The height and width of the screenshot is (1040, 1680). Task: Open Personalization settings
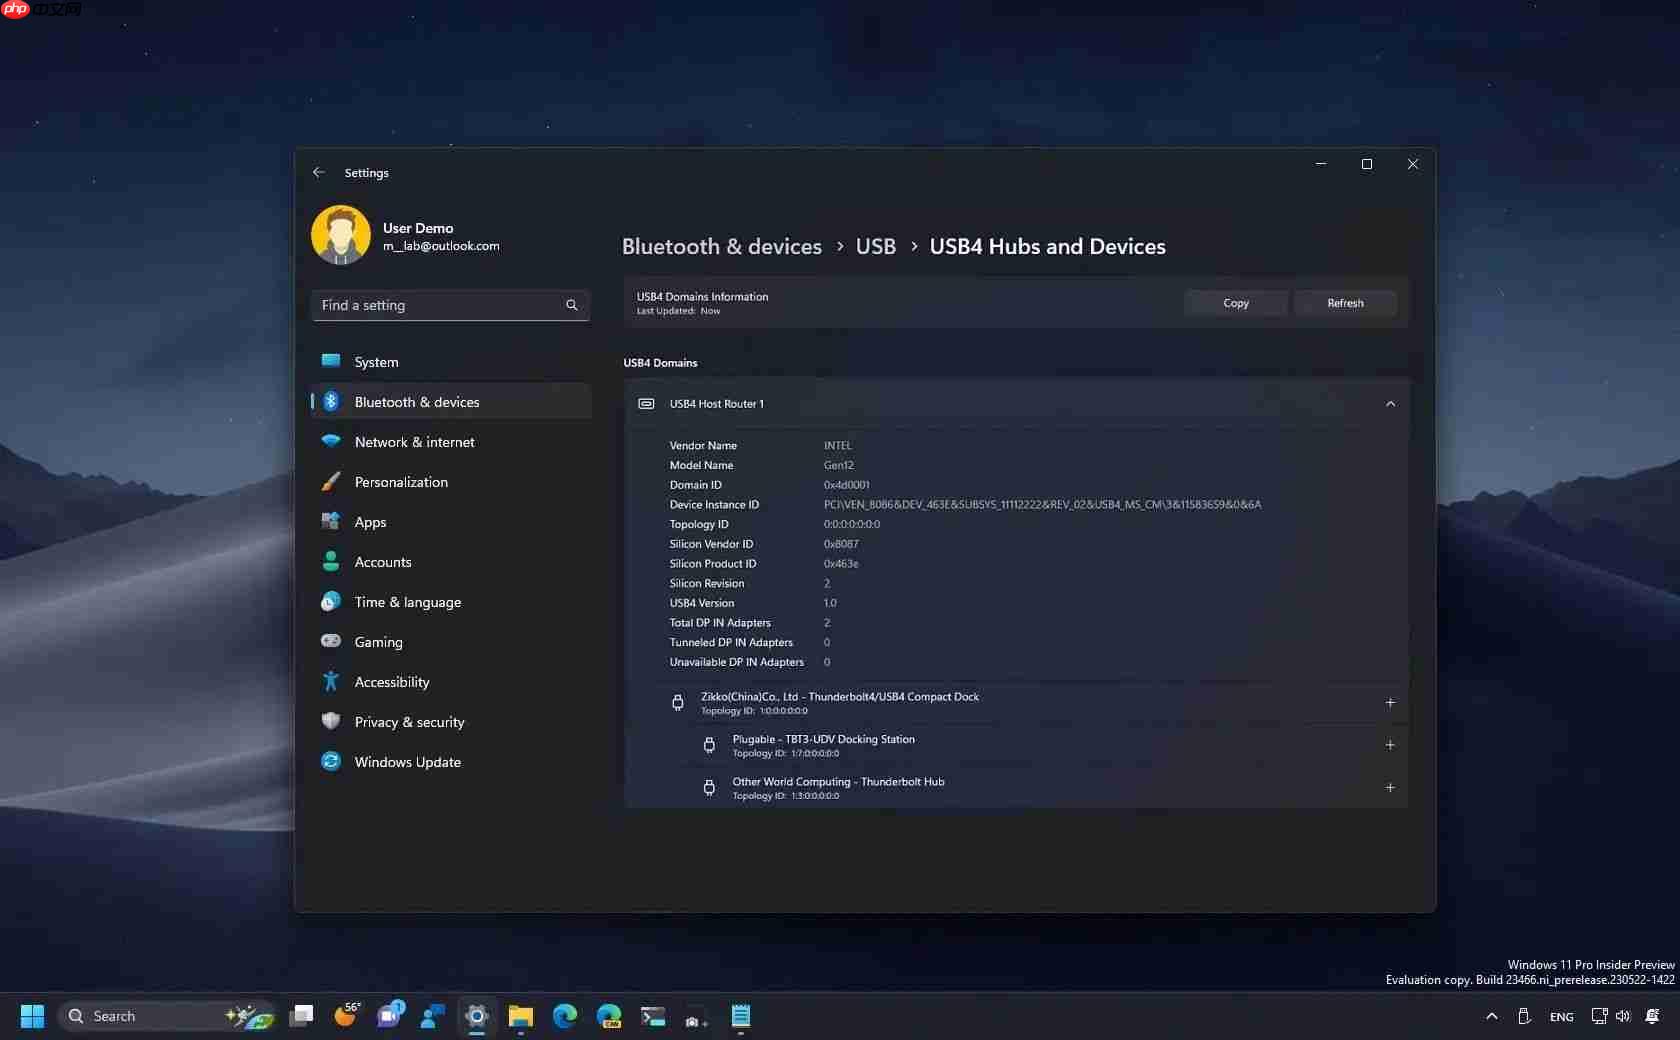[x=451, y=482]
